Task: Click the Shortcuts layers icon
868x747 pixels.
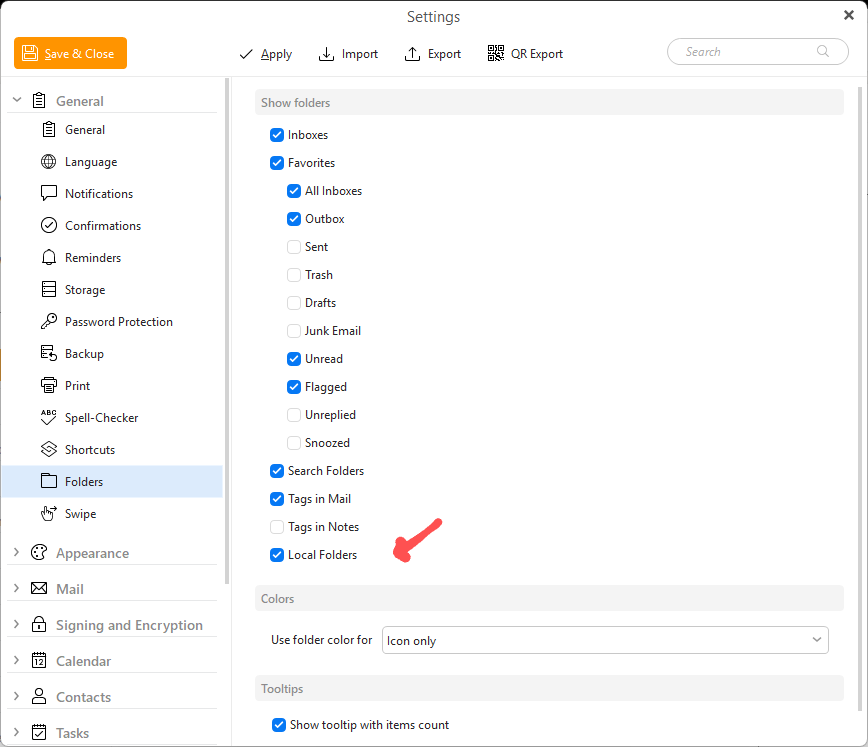Action: [x=49, y=449]
